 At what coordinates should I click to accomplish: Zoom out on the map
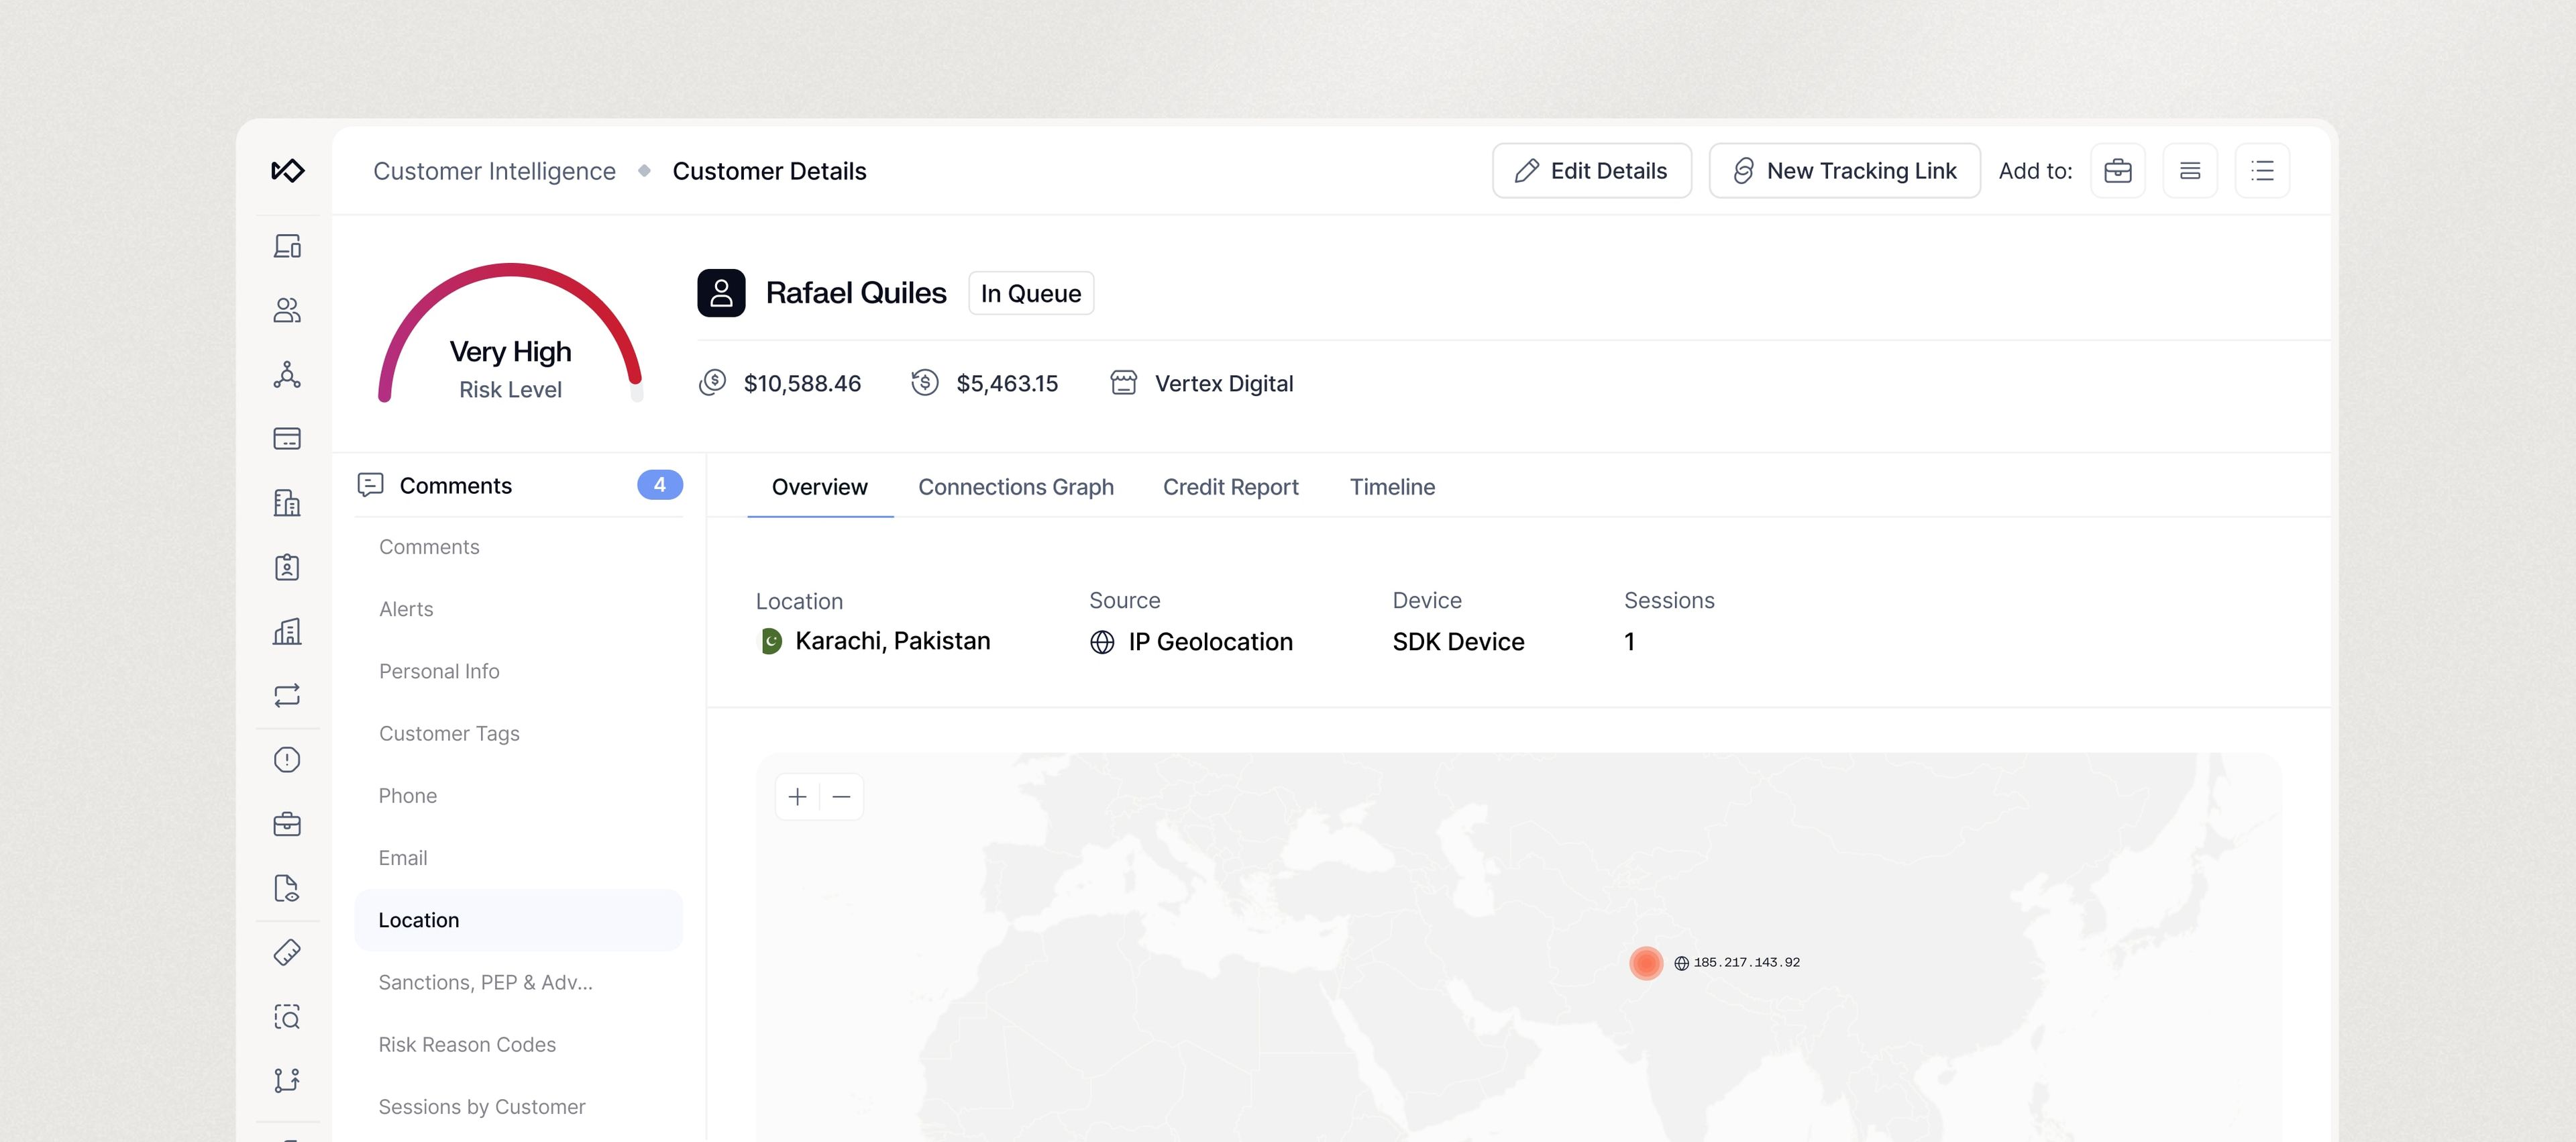pyautogui.click(x=841, y=797)
